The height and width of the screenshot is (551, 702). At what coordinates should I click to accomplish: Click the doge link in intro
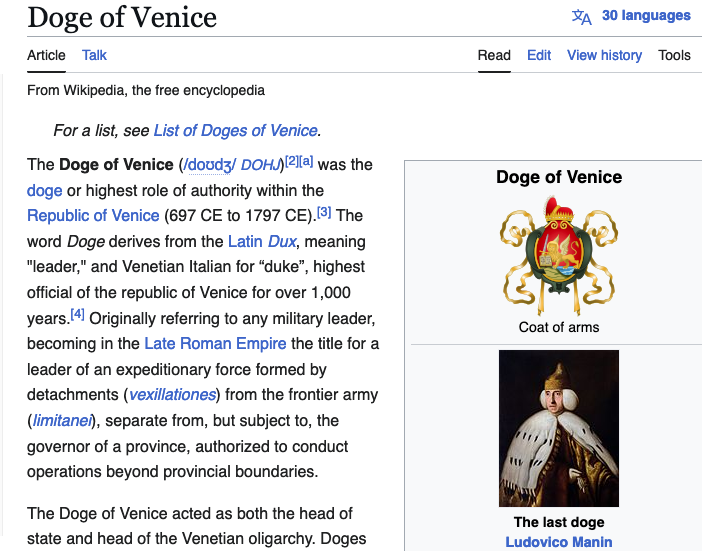coord(44,190)
